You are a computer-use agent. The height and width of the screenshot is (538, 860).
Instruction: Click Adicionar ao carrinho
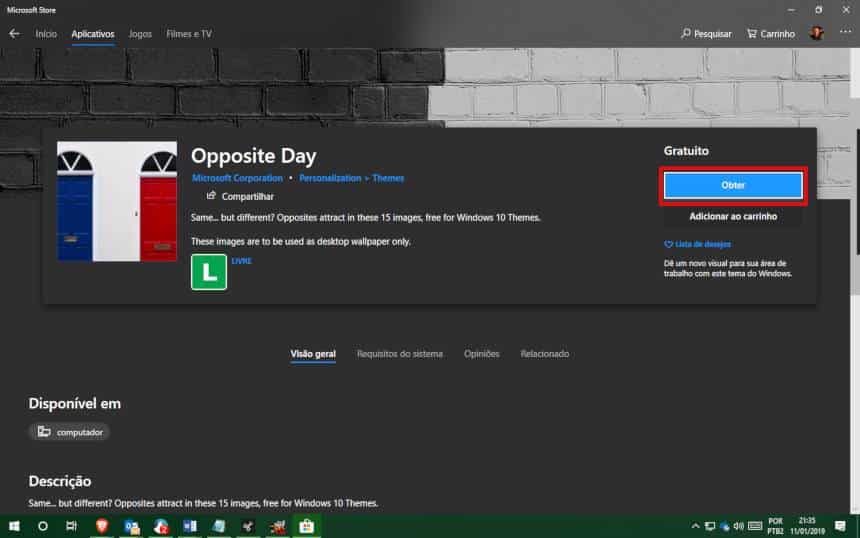click(x=733, y=217)
